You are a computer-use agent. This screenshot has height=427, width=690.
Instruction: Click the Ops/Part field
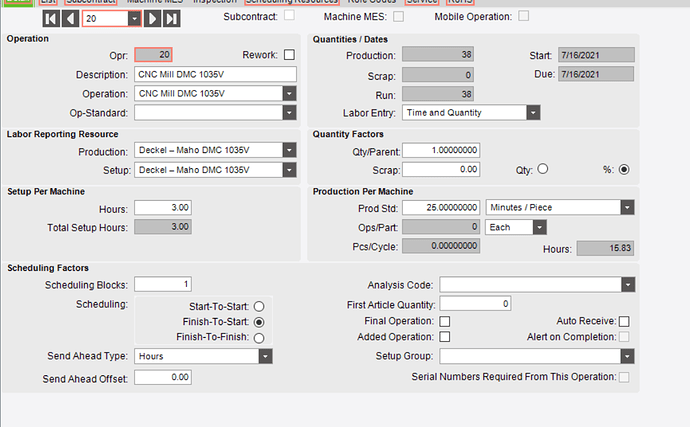point(441,227)
